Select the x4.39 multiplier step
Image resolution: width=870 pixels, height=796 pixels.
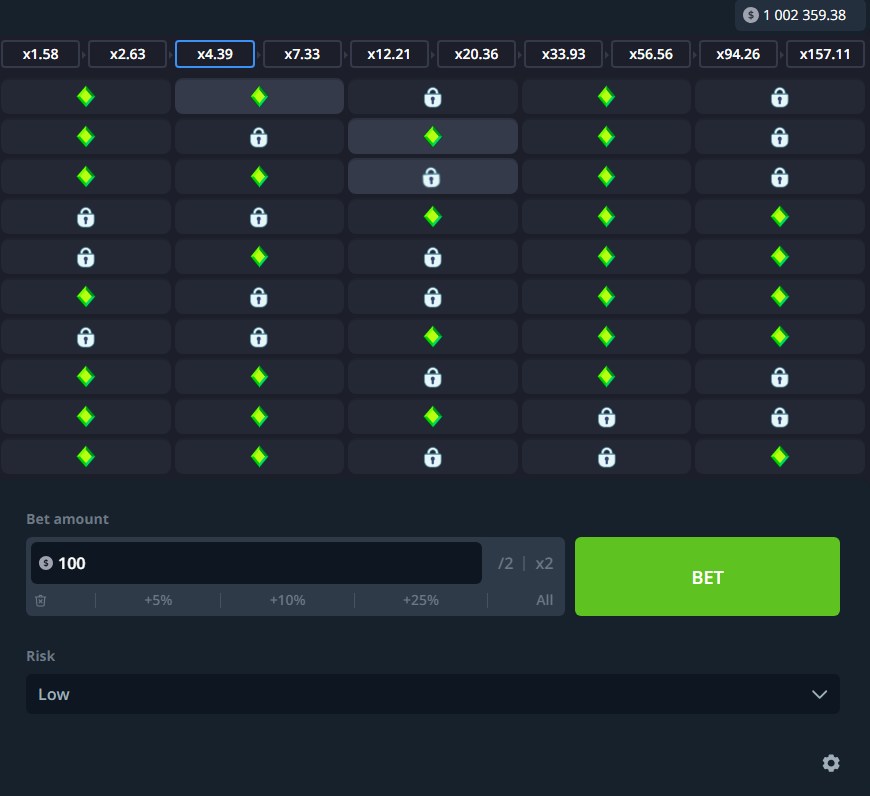tap(215, 54)
